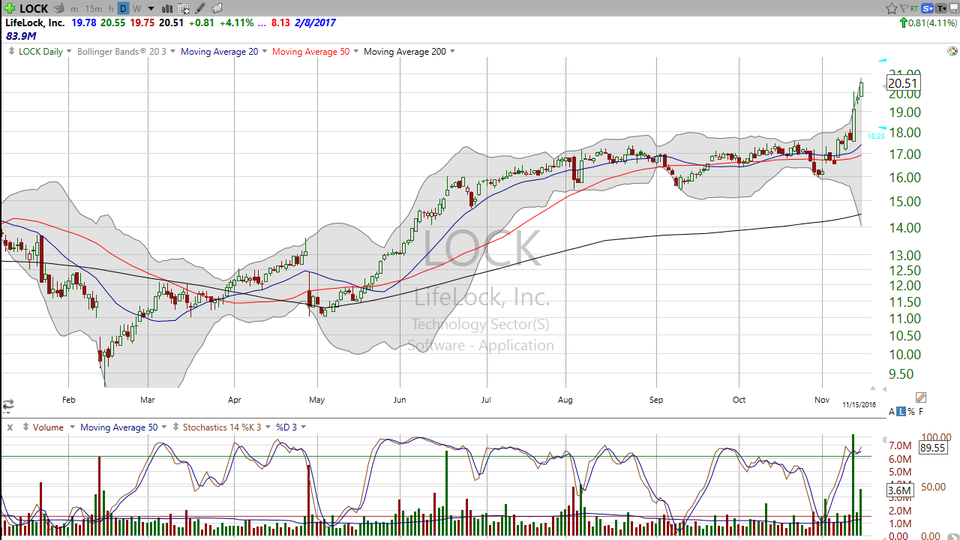Click the save disk icon at top right
The width and height of the screenshot is (960, 540).
(x=954, y=9)
